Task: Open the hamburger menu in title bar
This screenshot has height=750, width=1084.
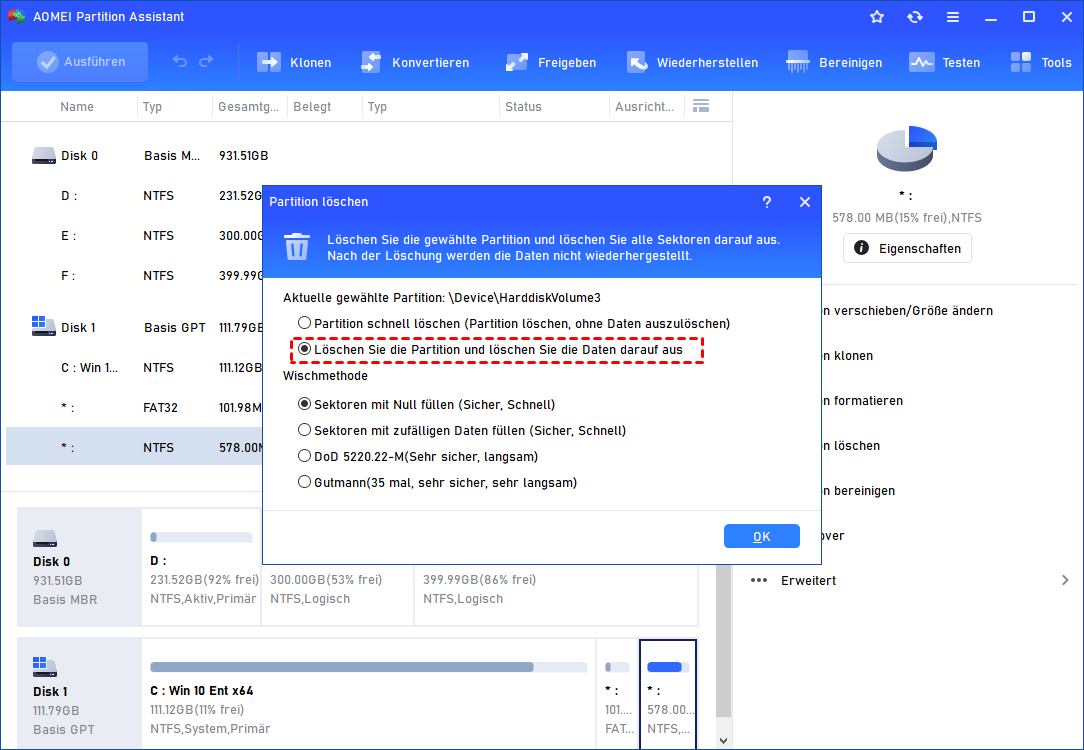Action: tap(953, 17)
